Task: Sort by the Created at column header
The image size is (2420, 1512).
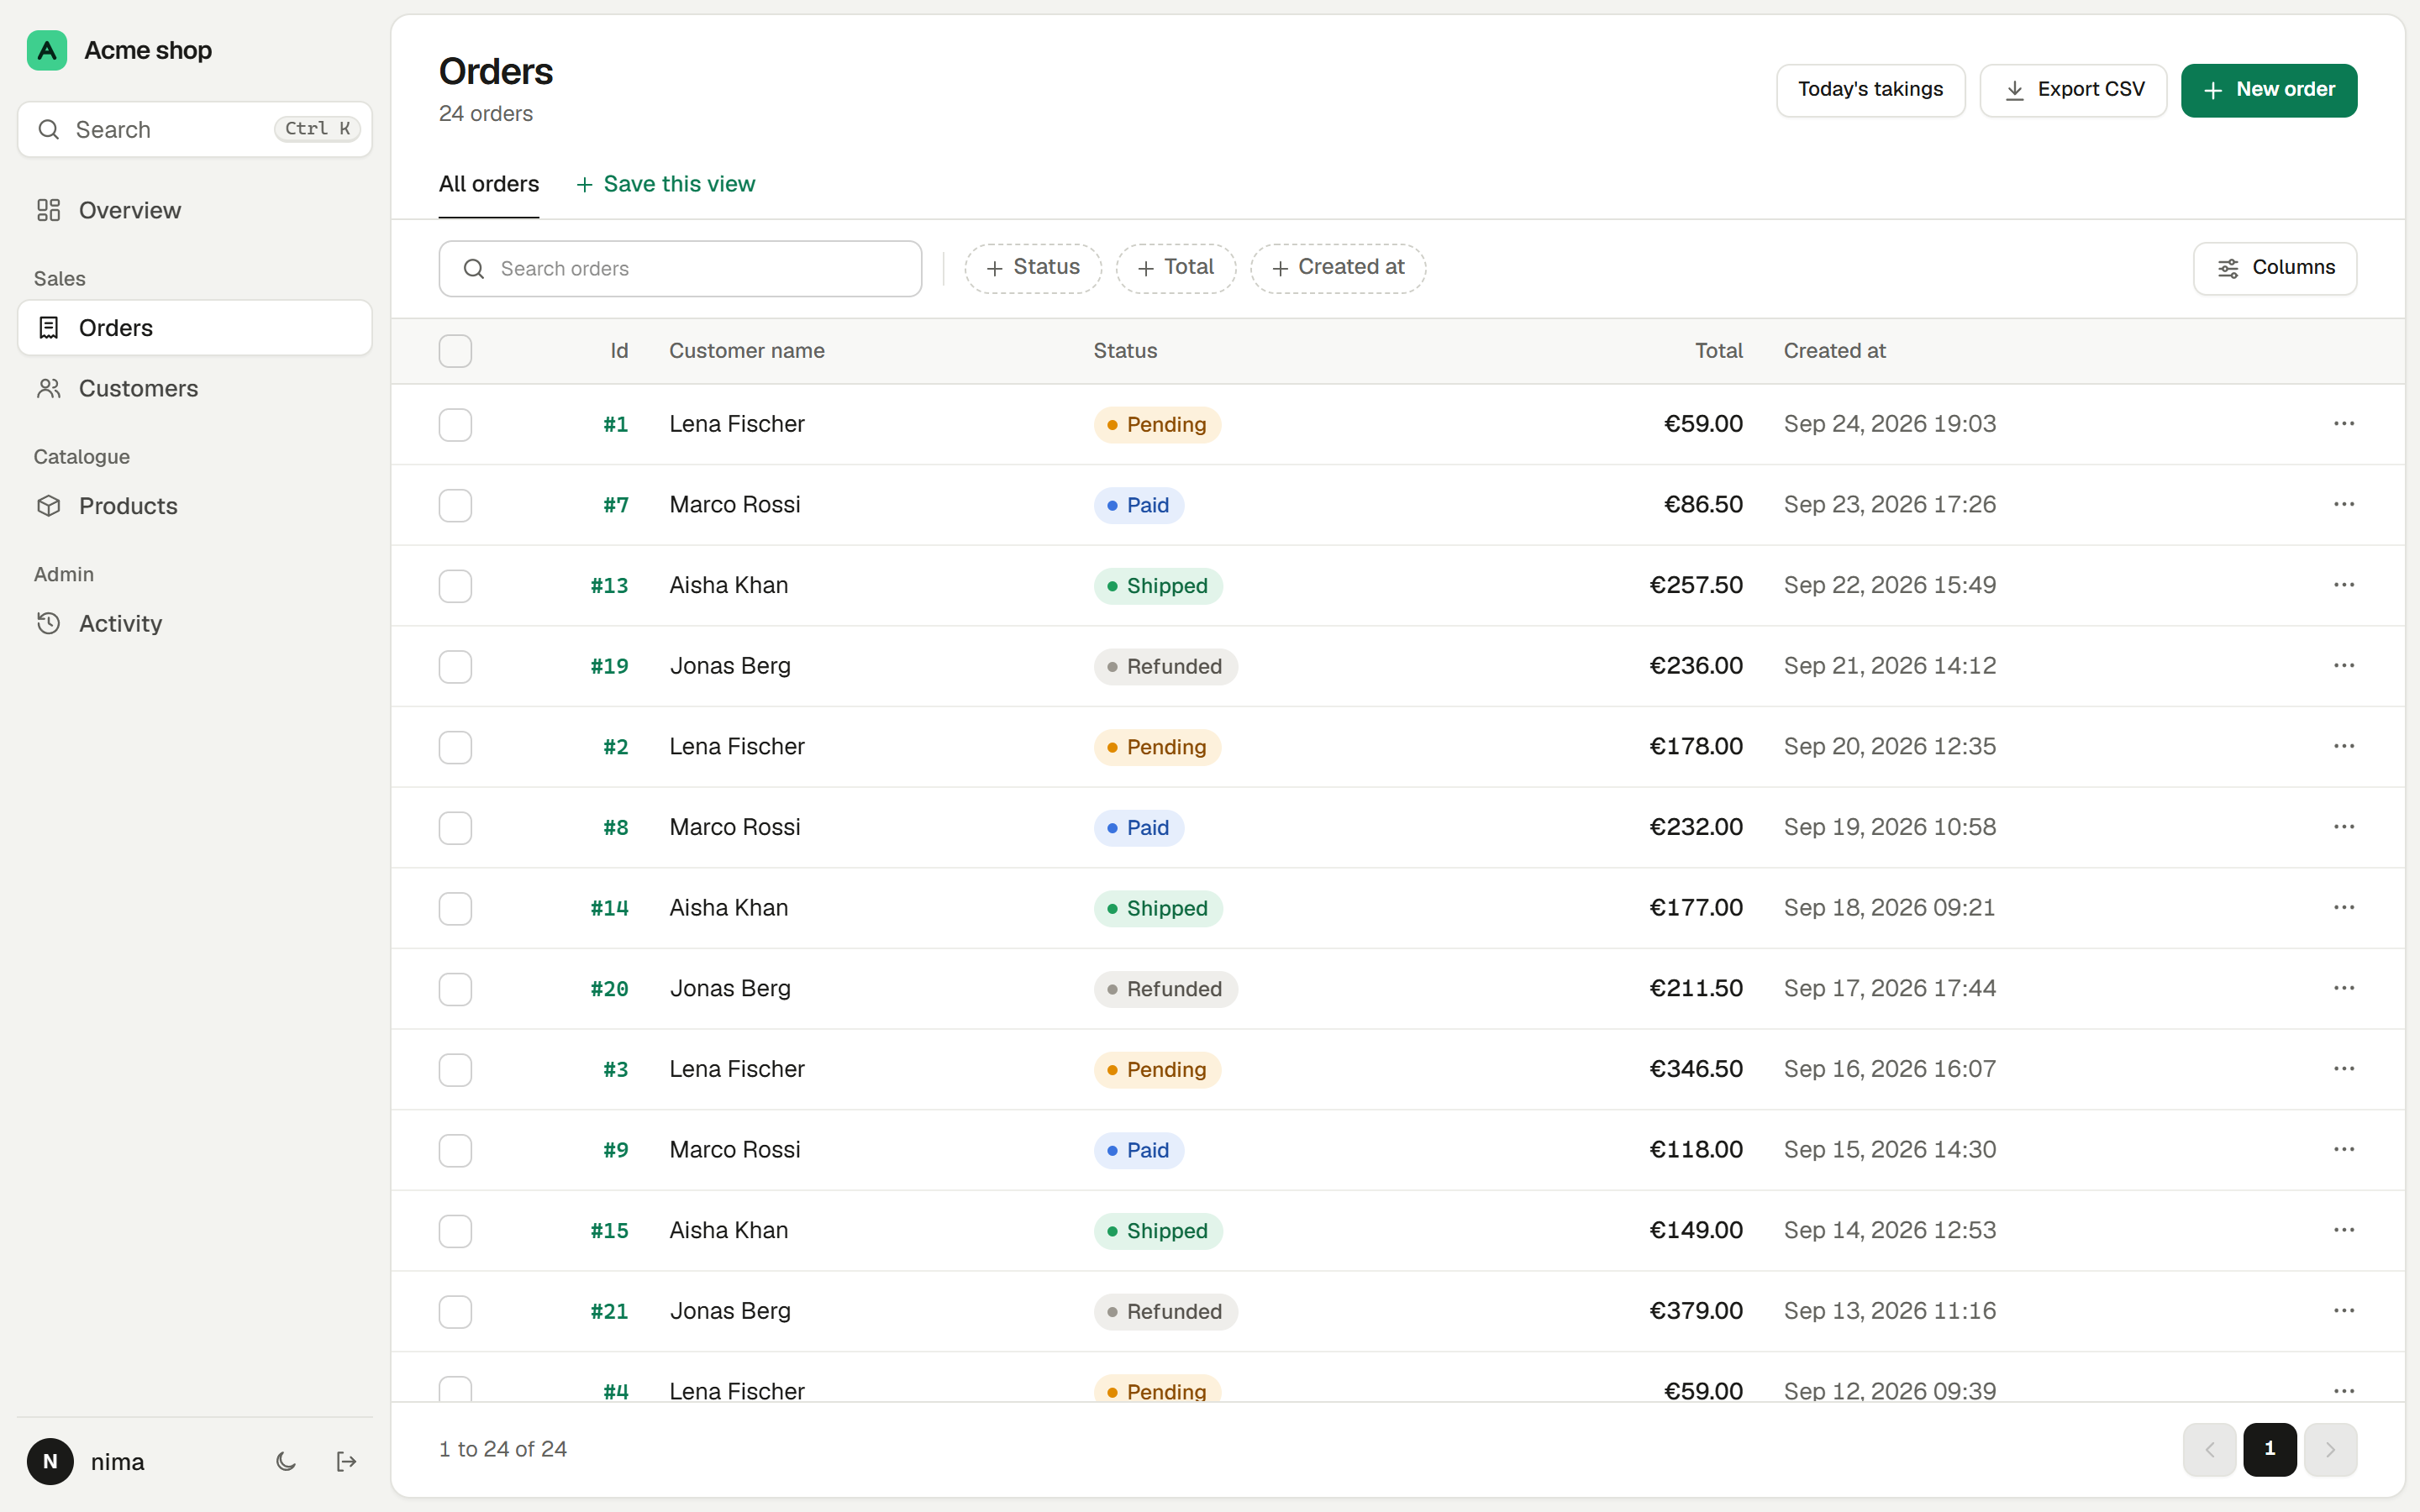Action: pyautogui.click(x=1834, y=351)
